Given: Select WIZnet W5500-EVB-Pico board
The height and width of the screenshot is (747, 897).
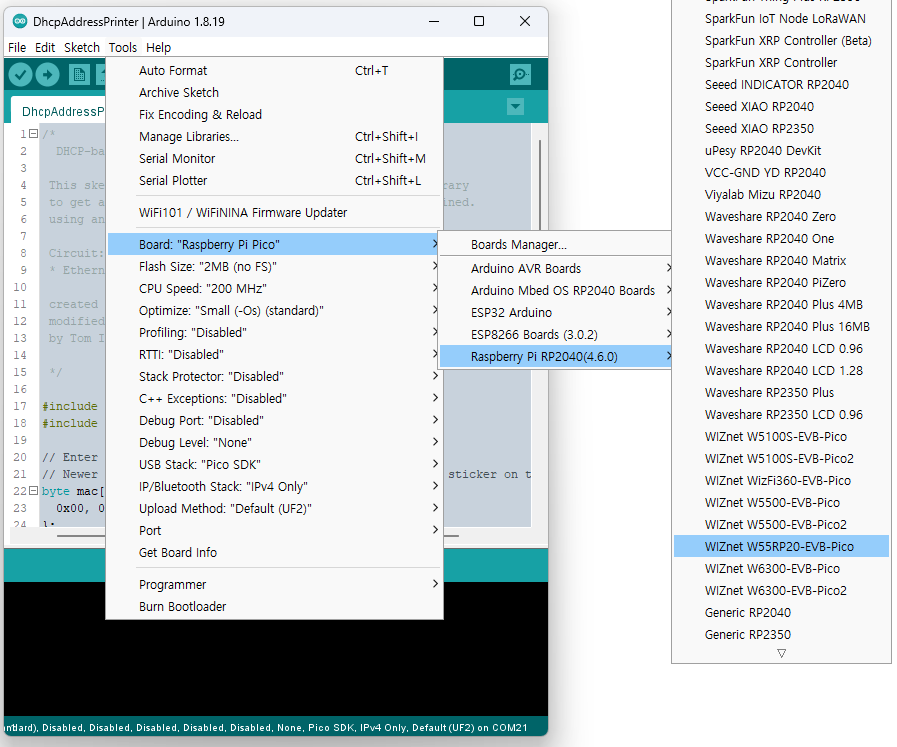Looking at the screenshot, I should (x=781, y=503).
